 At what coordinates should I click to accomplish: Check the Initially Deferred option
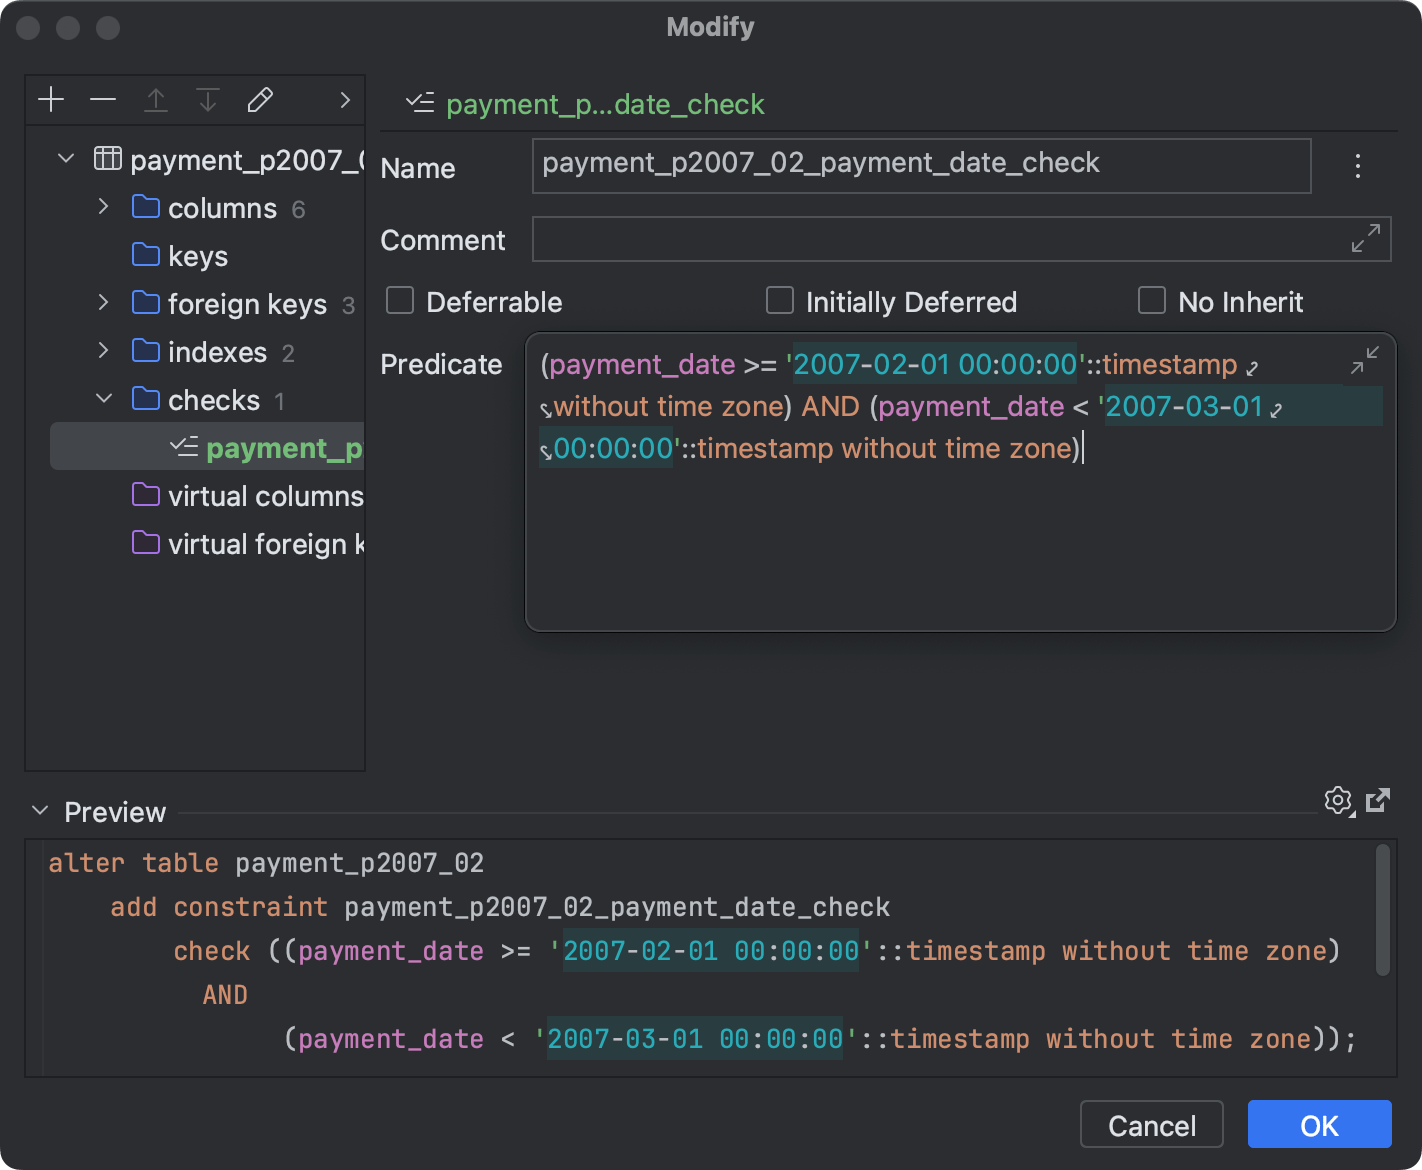click(x=780, y=300)
